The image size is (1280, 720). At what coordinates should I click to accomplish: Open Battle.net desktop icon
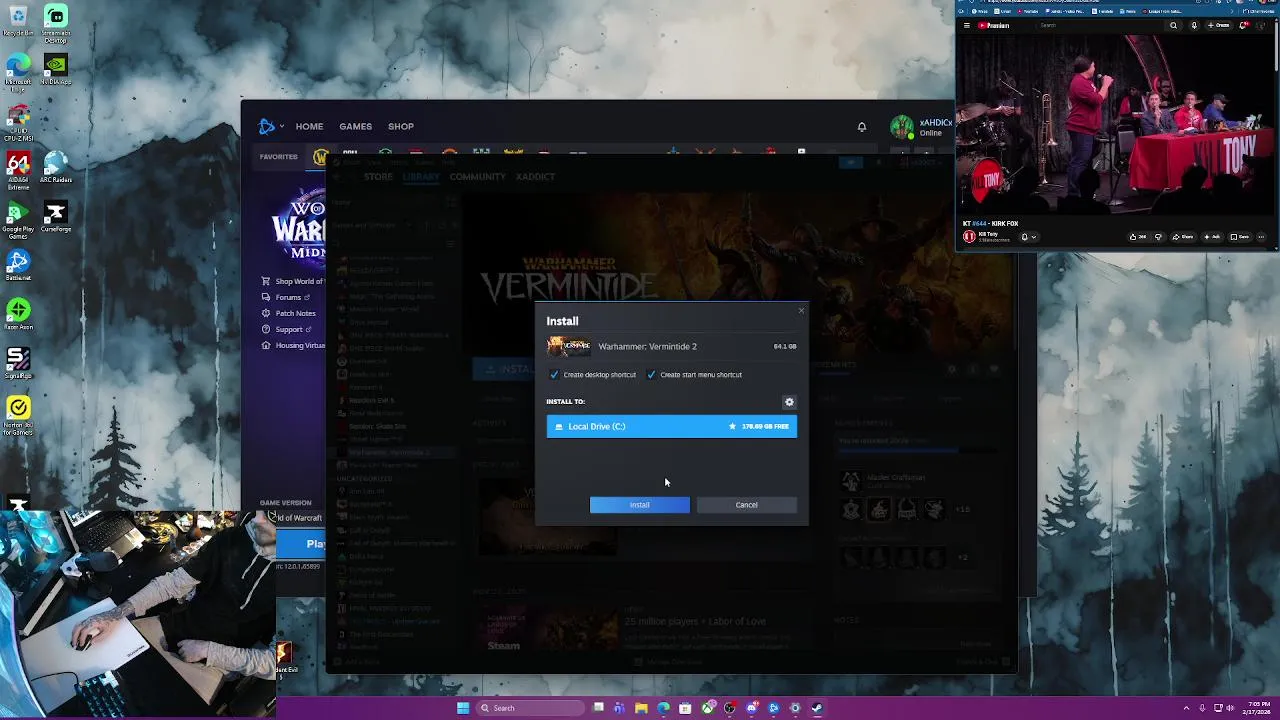tap(18, 265)
